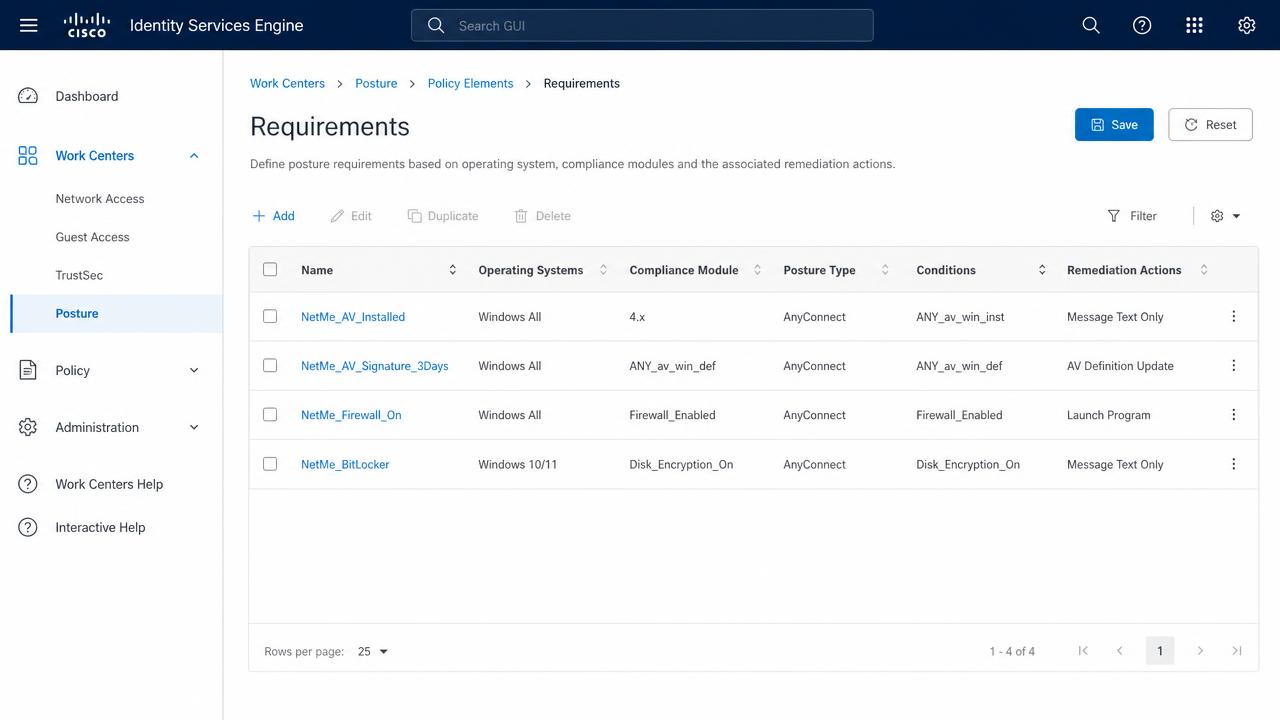Click the Reset button
Viewport: 1280px width, 720px height.
[1210, 125]
